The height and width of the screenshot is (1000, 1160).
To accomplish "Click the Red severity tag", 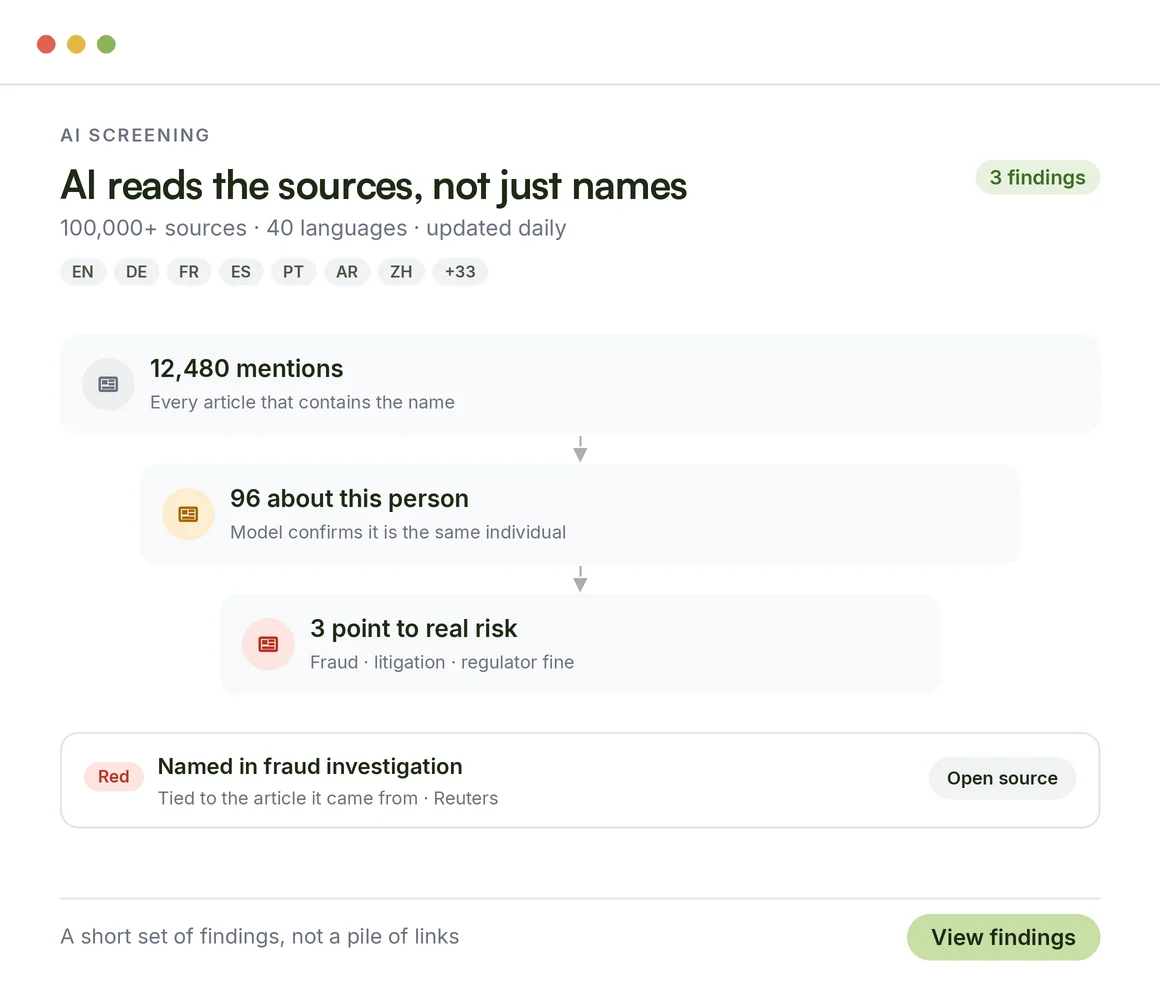I will point(113,777).
